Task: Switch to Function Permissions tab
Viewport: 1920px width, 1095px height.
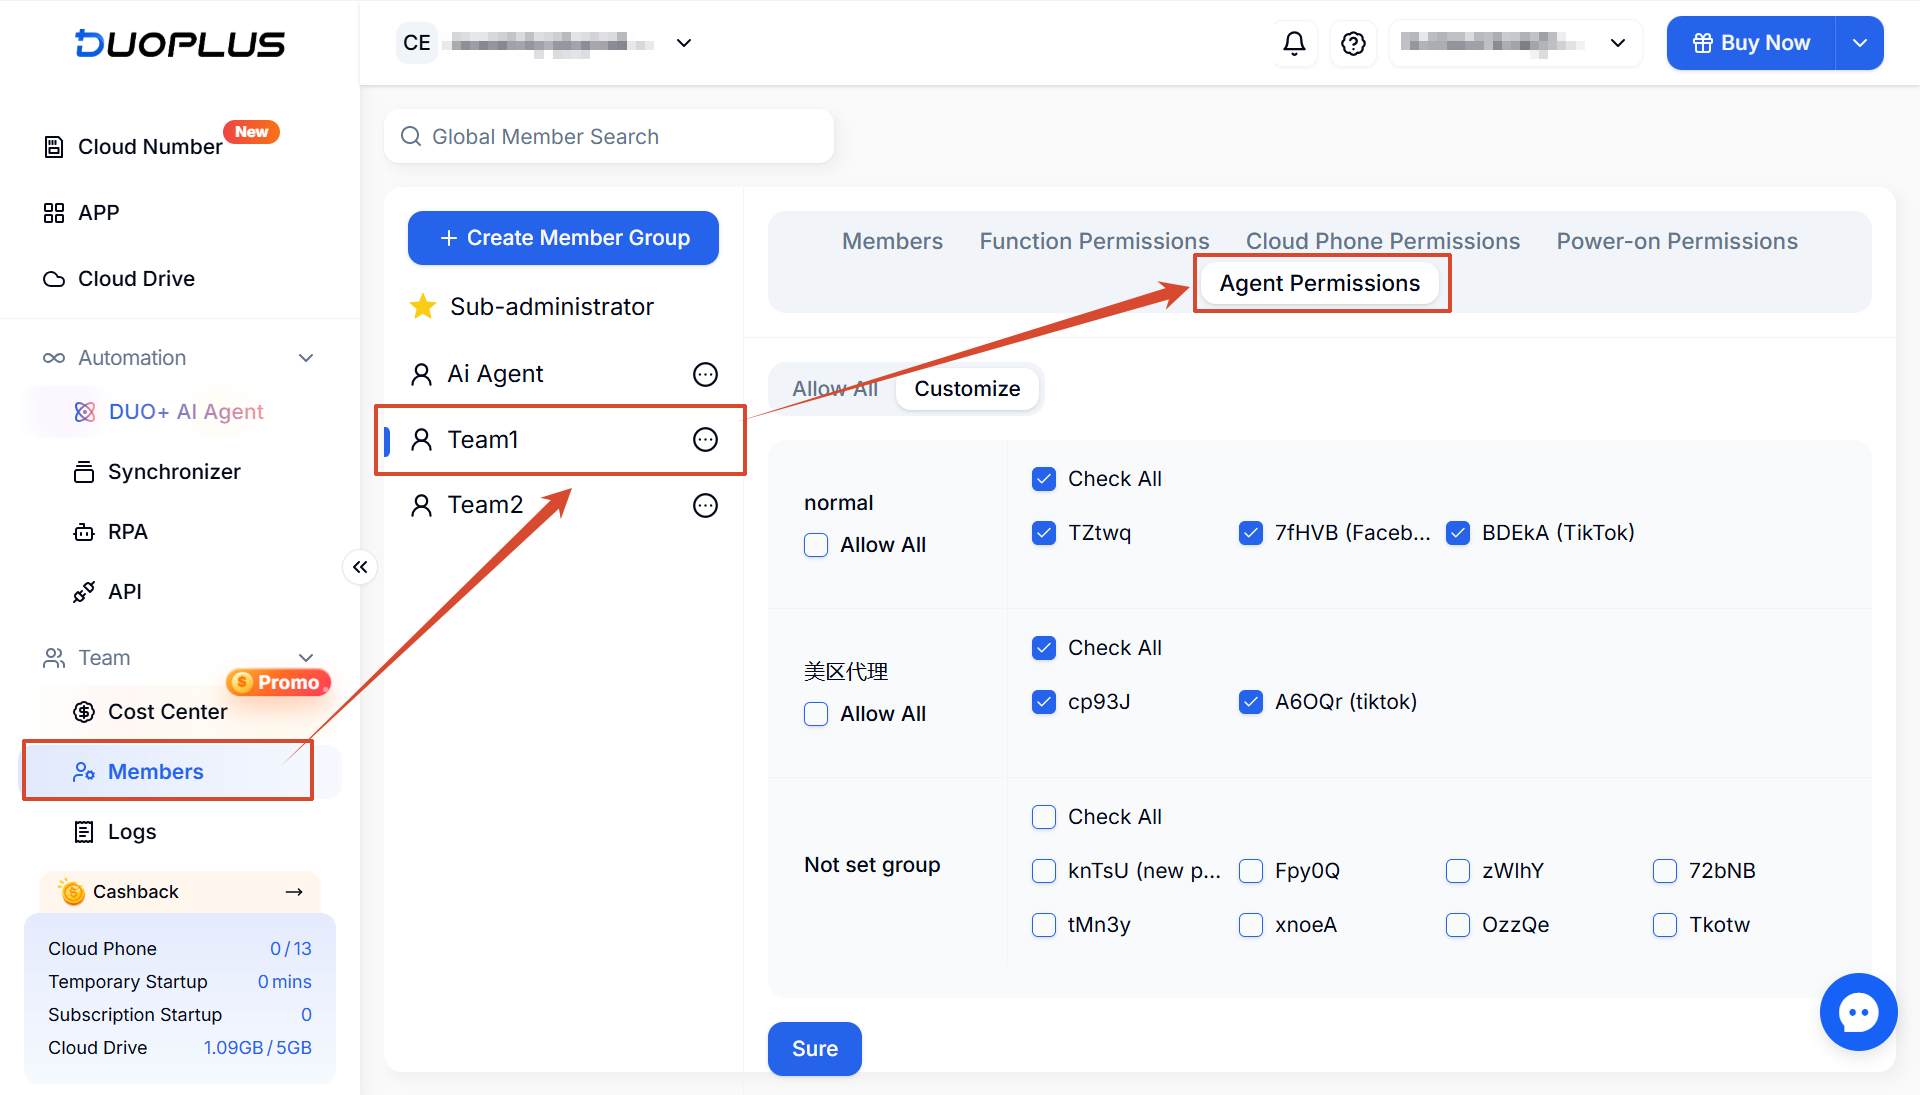Action: [1094, 241]
